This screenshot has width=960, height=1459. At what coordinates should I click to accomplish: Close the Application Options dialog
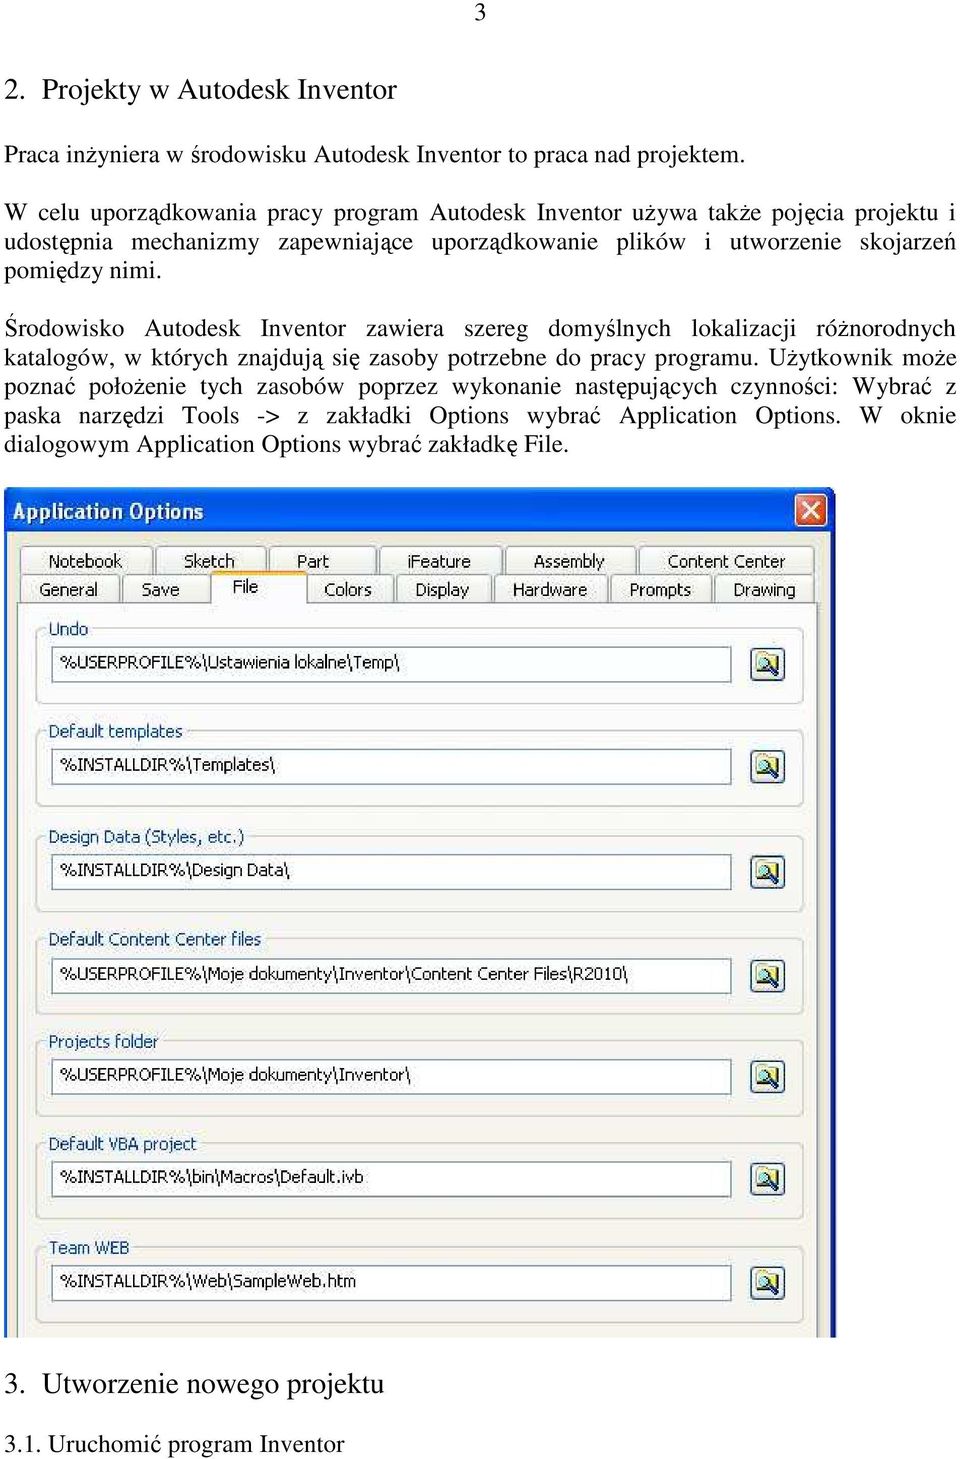[x=810, y=510]
